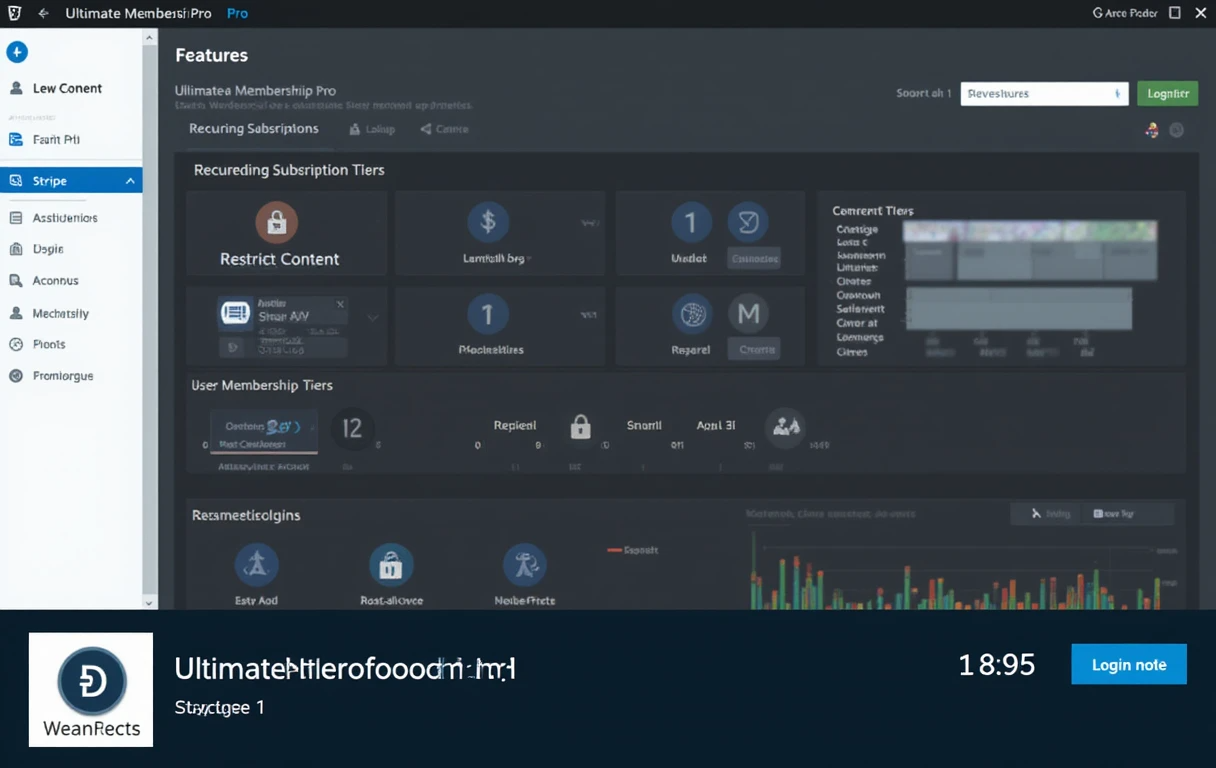The width and height of the screenshot is (1216, 768).
Task: Switch to the Canne tab
Action: [445, 129]
